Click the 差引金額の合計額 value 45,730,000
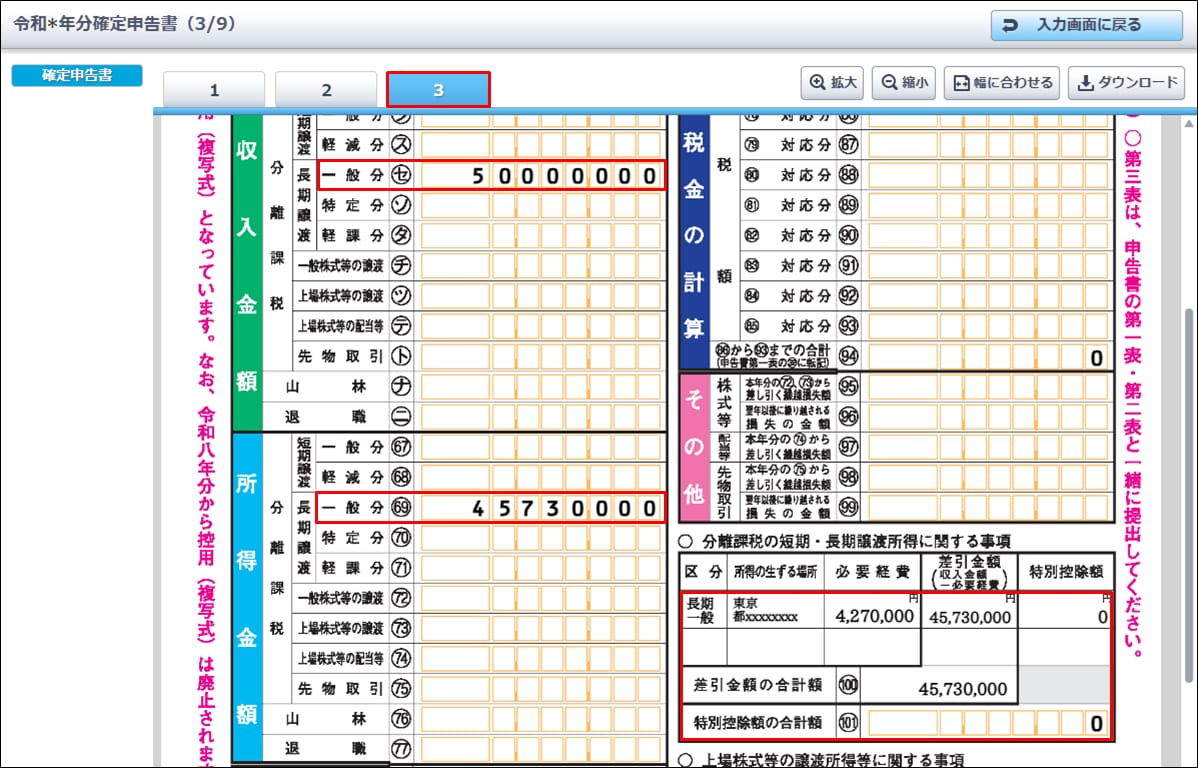This screenshot has height=768, width=1198. 938,688
